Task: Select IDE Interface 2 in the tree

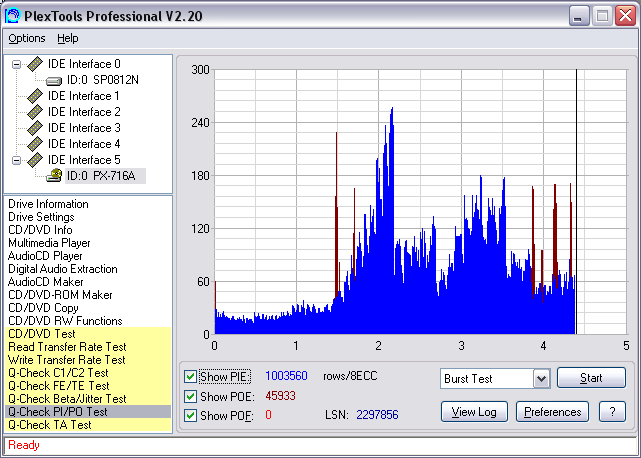Action: pyautogui.click(x=84, y=112)
